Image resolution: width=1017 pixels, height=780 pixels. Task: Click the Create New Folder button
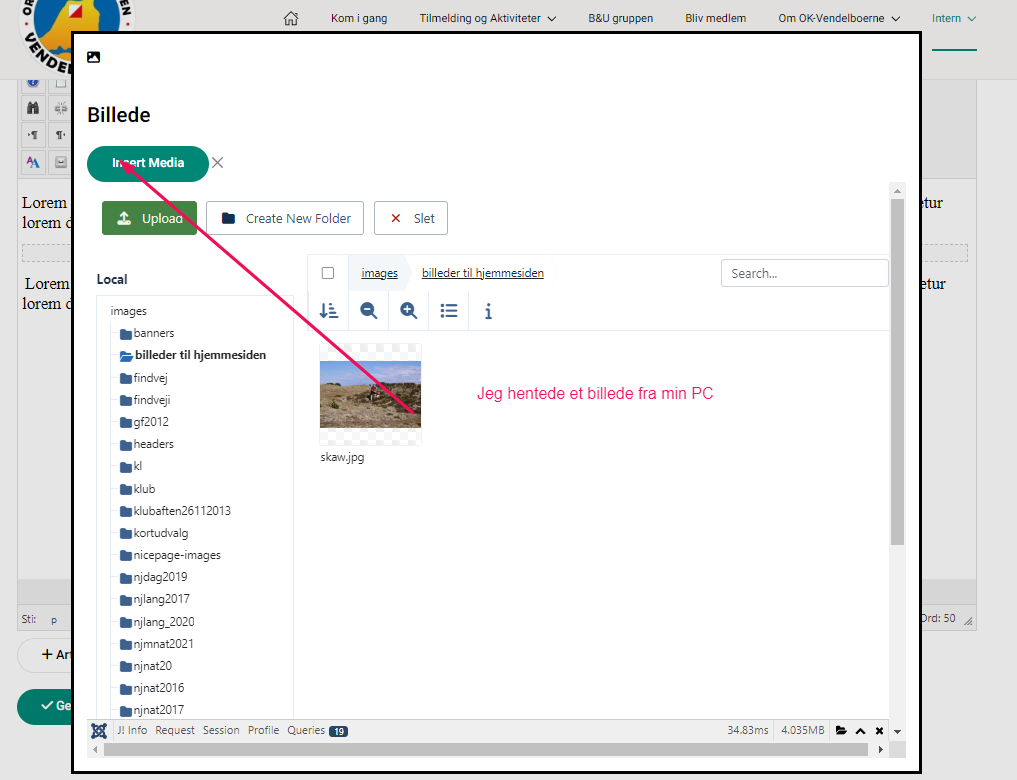click(x=285, y=218)
